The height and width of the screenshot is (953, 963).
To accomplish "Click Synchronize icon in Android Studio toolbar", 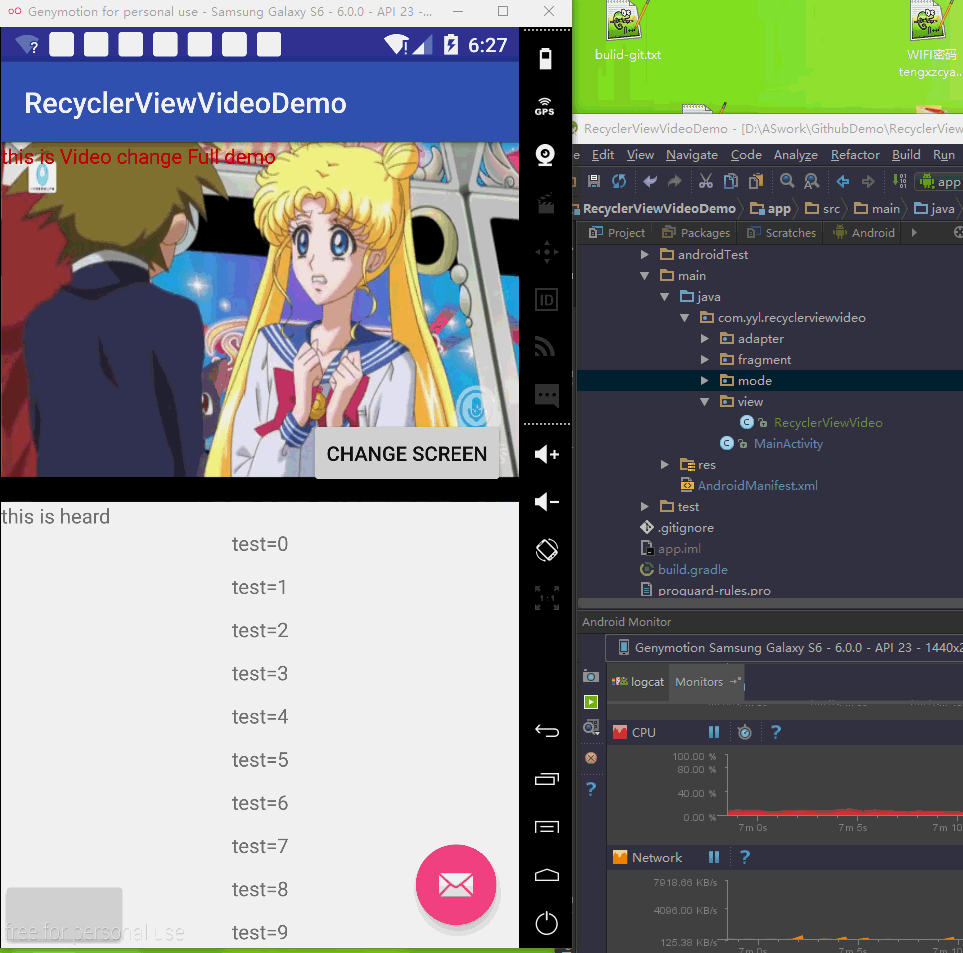I will point(619,181).
